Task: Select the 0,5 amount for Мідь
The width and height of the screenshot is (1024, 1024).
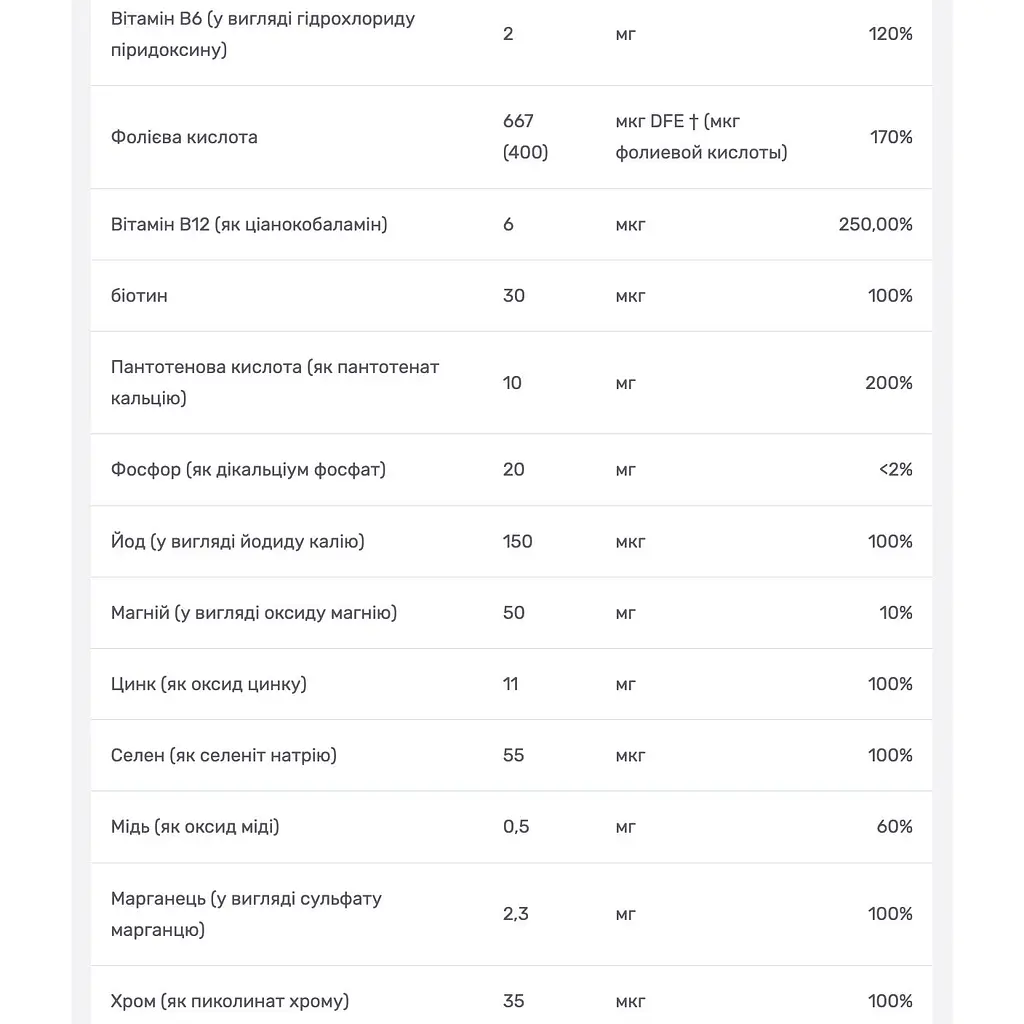Action: (516, 827)
